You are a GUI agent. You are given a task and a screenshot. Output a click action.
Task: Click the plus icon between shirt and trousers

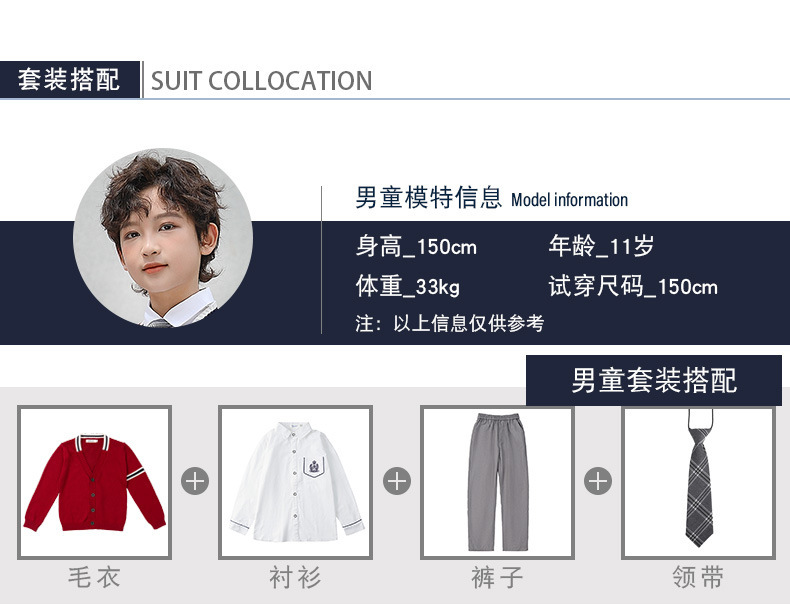click(397, 481)
